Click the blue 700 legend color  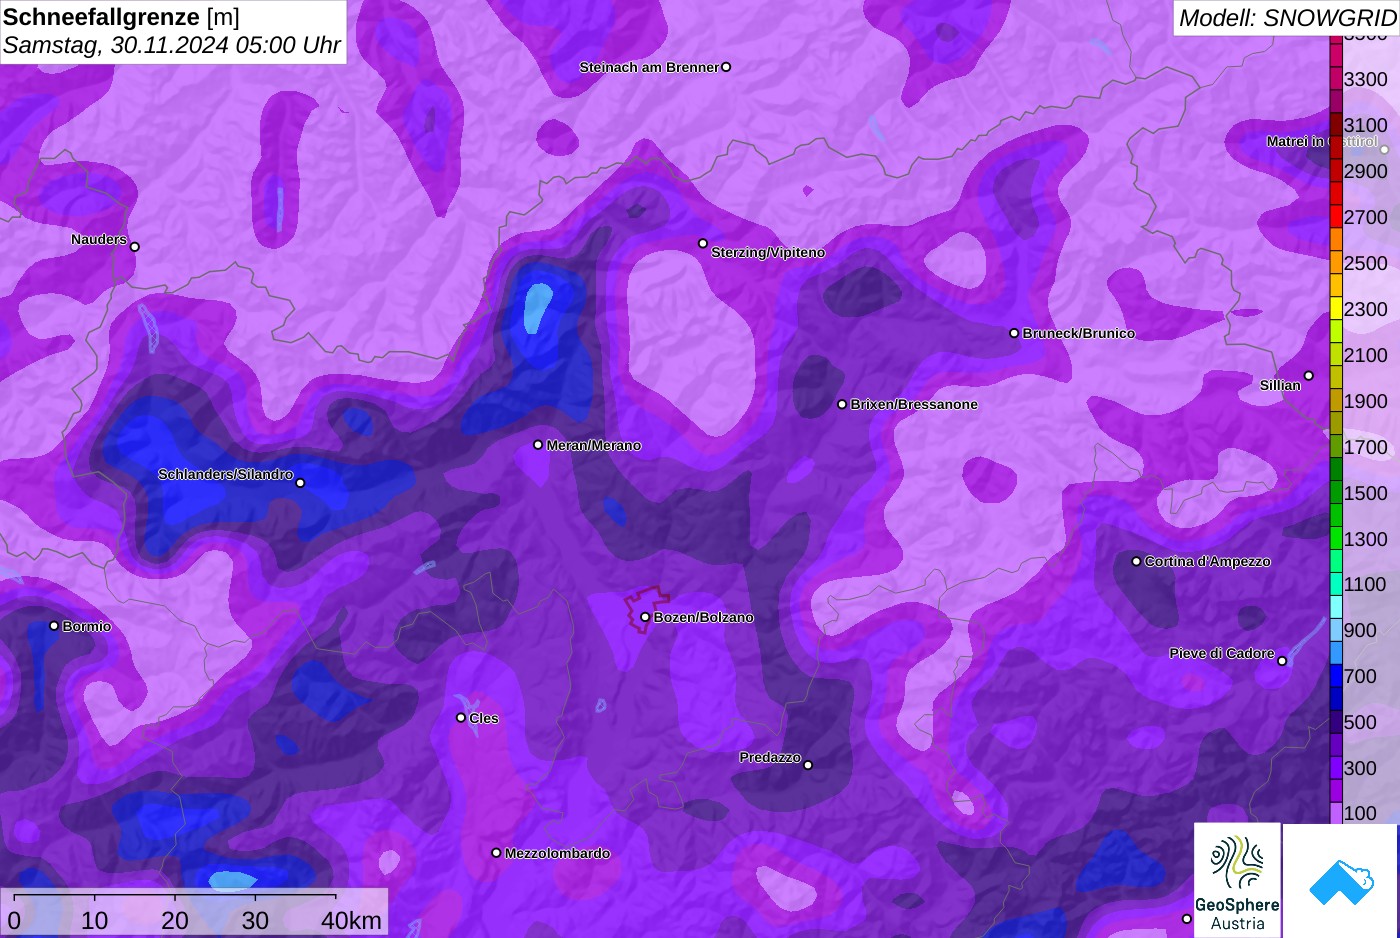1335,676
